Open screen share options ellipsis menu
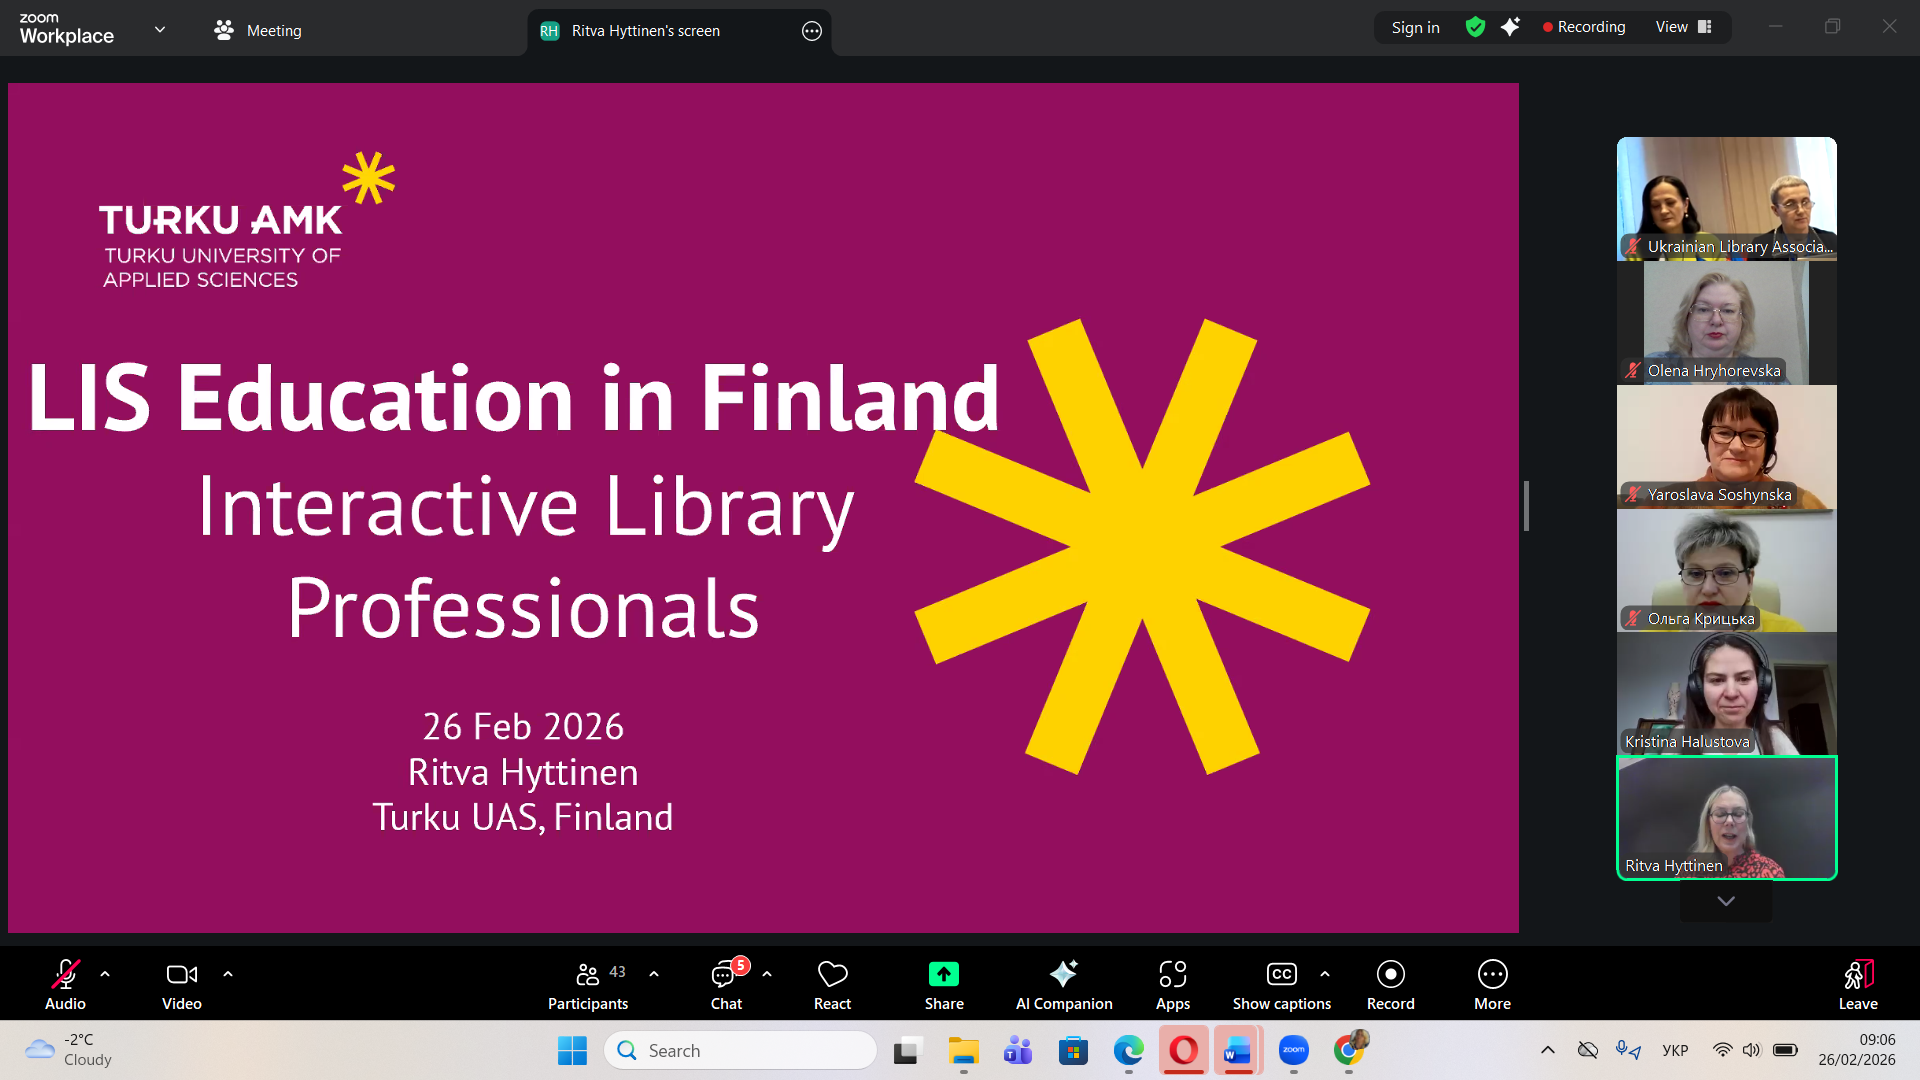This screenshot has height=1080, width=1920. click(x=811, y=31)
